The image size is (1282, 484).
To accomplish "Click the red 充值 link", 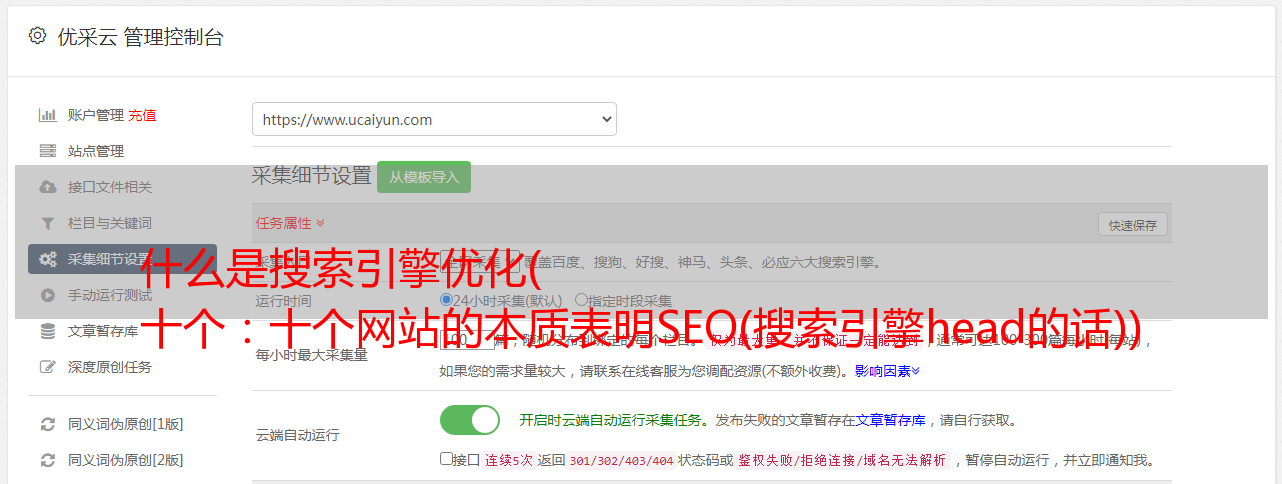I will point(142,115).
